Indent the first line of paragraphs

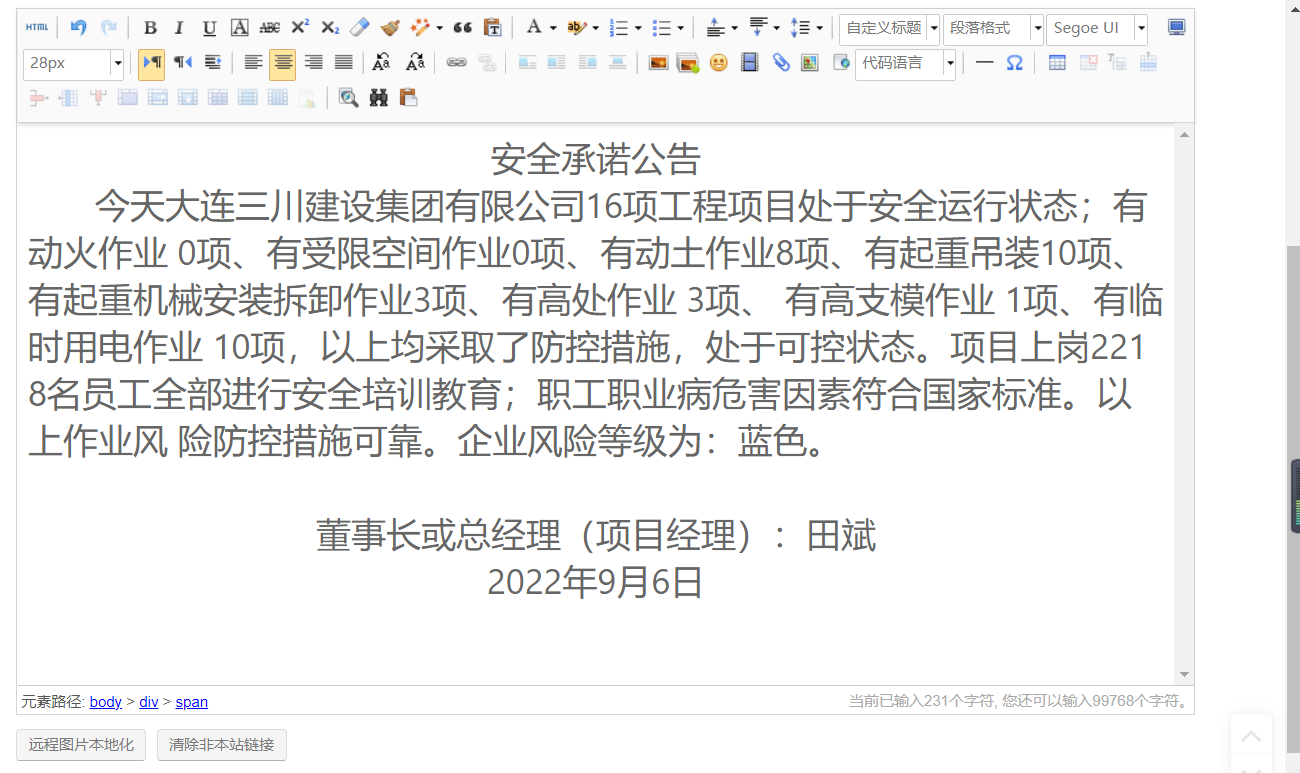pos(213,63)
